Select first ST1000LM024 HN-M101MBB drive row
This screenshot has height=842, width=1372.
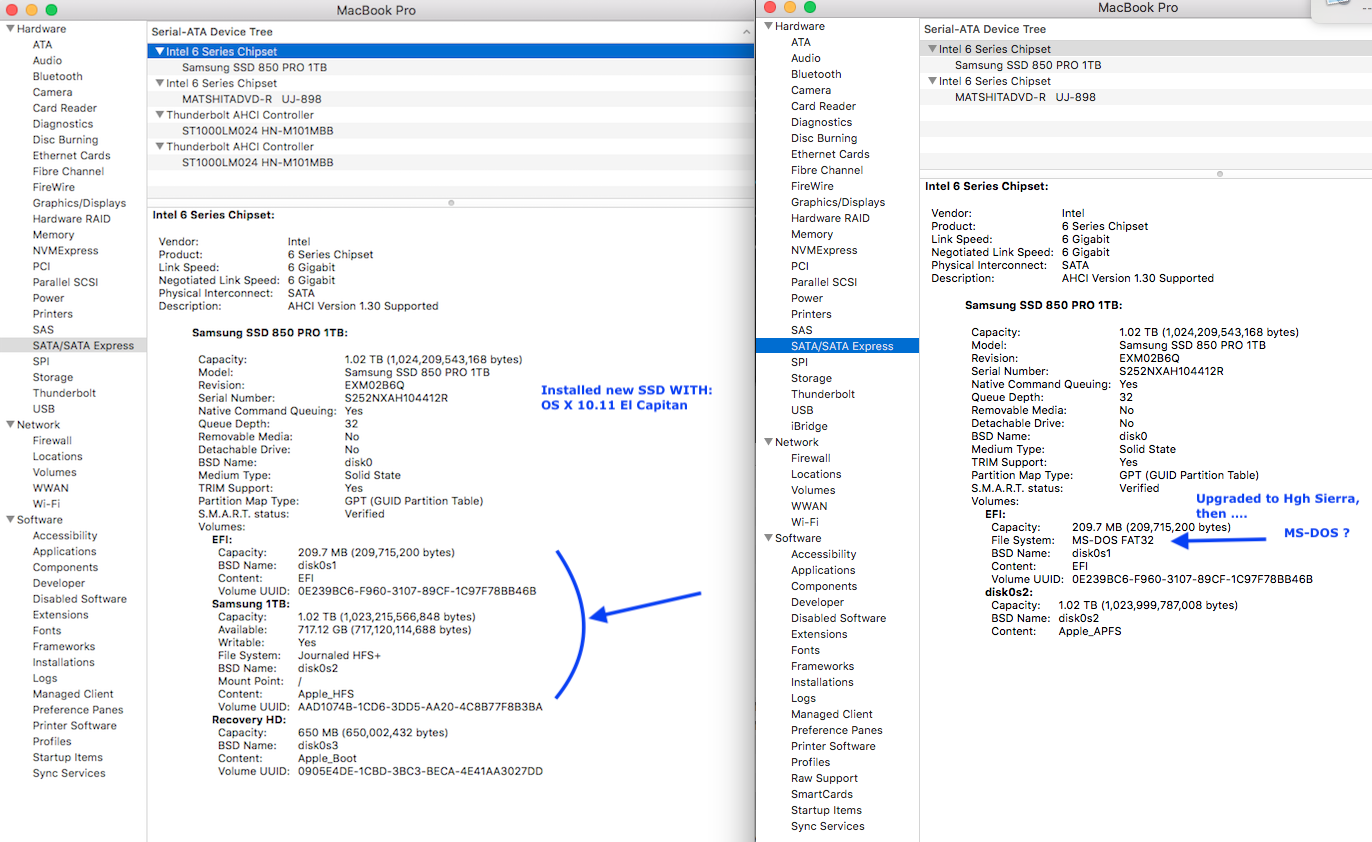257,131
